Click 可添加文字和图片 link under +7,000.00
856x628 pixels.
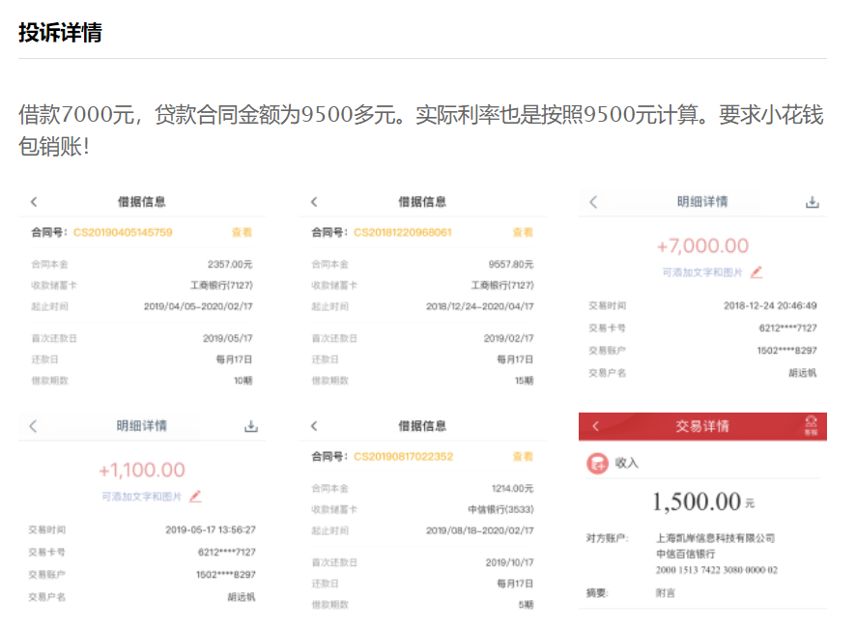click(x=702, y=272)
